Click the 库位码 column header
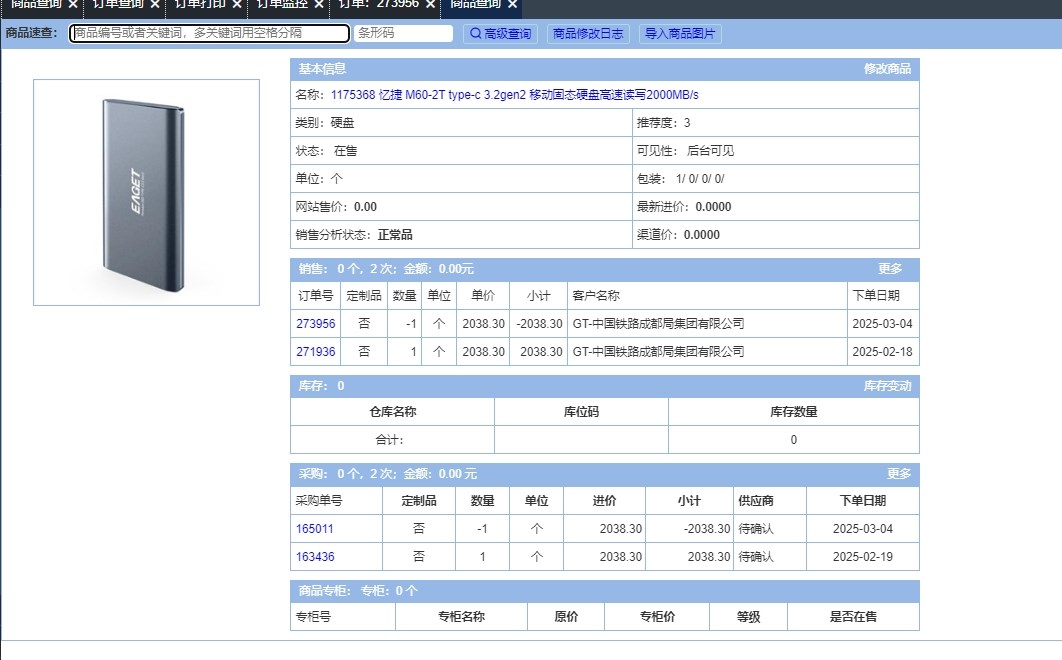 click(x=581, y=412)
